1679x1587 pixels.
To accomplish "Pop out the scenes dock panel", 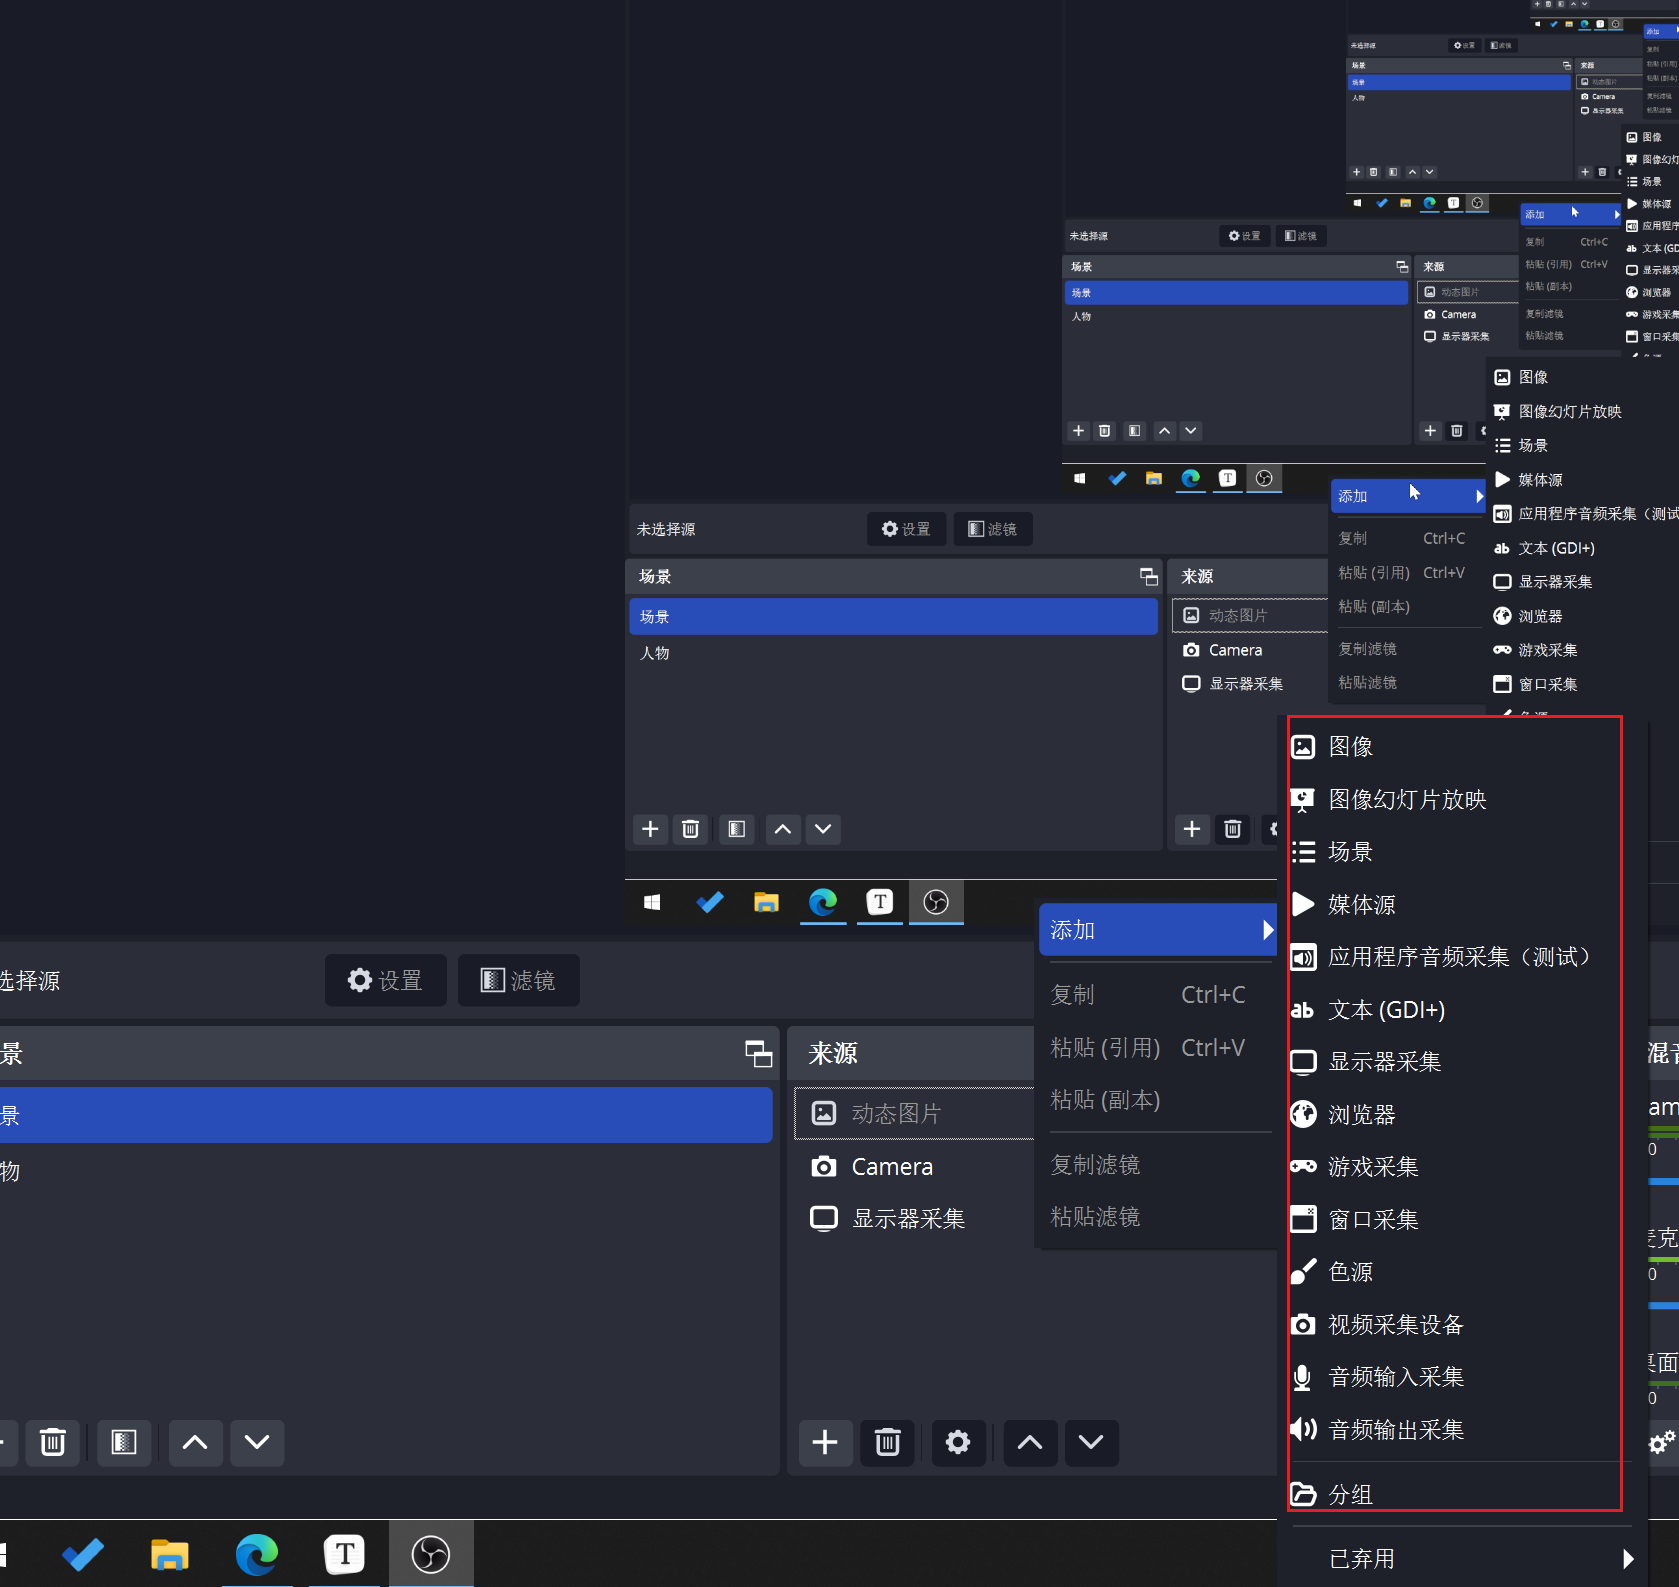I will point(758,1053).
